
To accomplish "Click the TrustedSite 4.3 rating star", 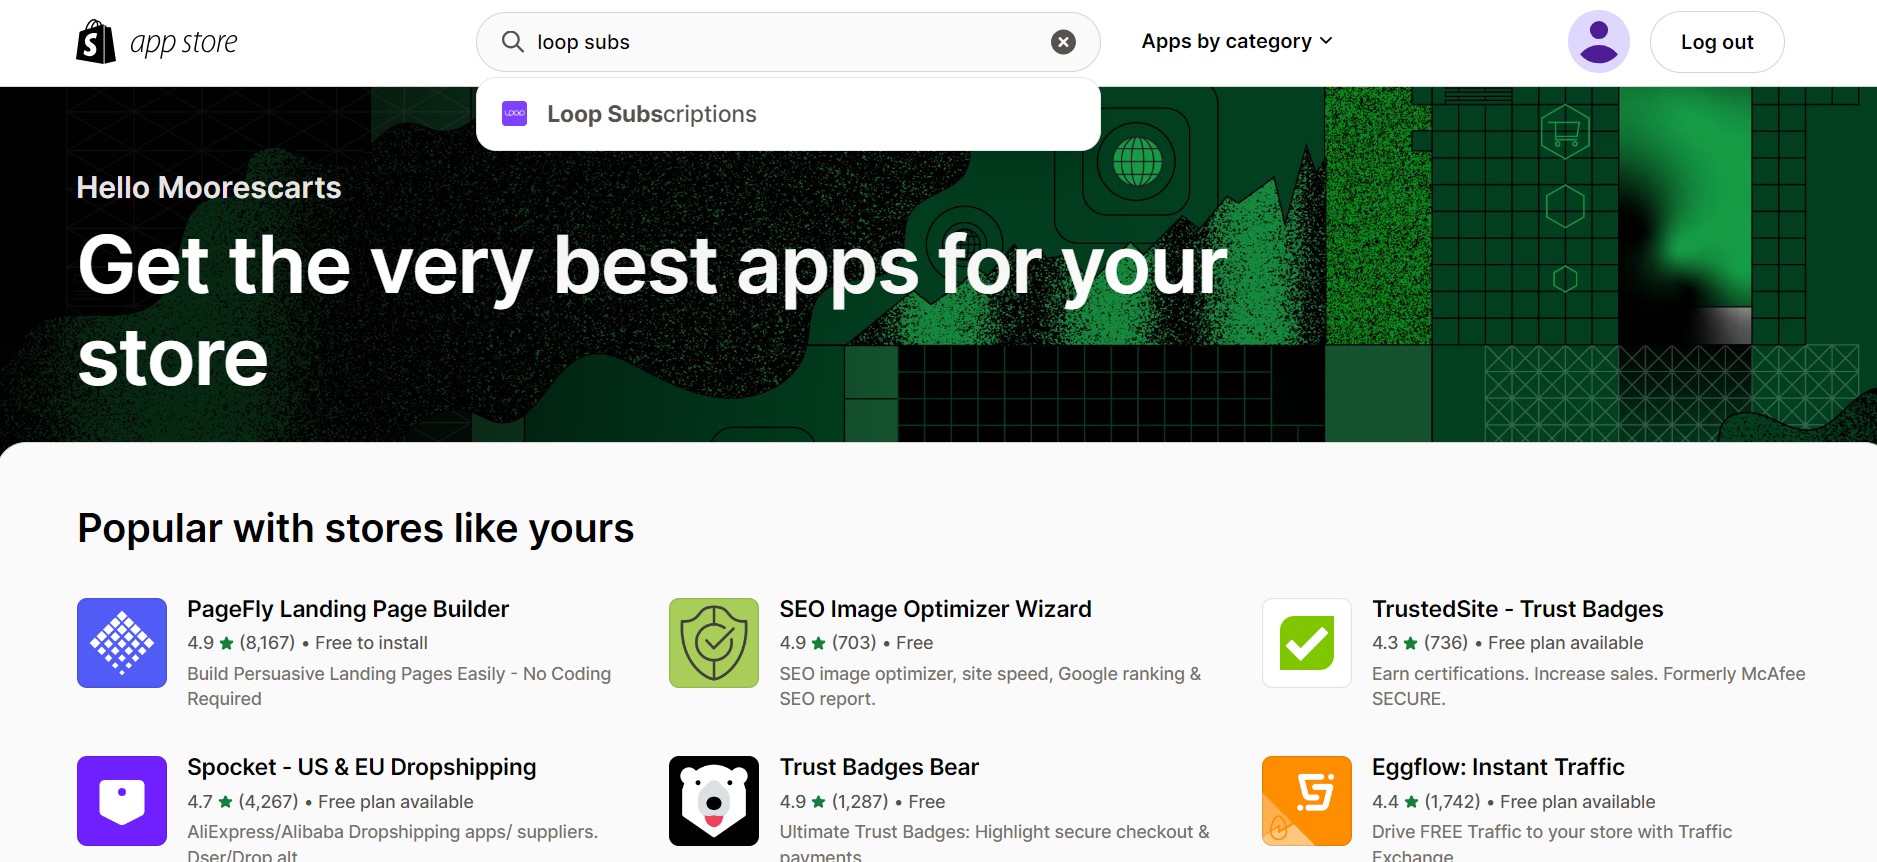I will click(x=1411, y=643).
